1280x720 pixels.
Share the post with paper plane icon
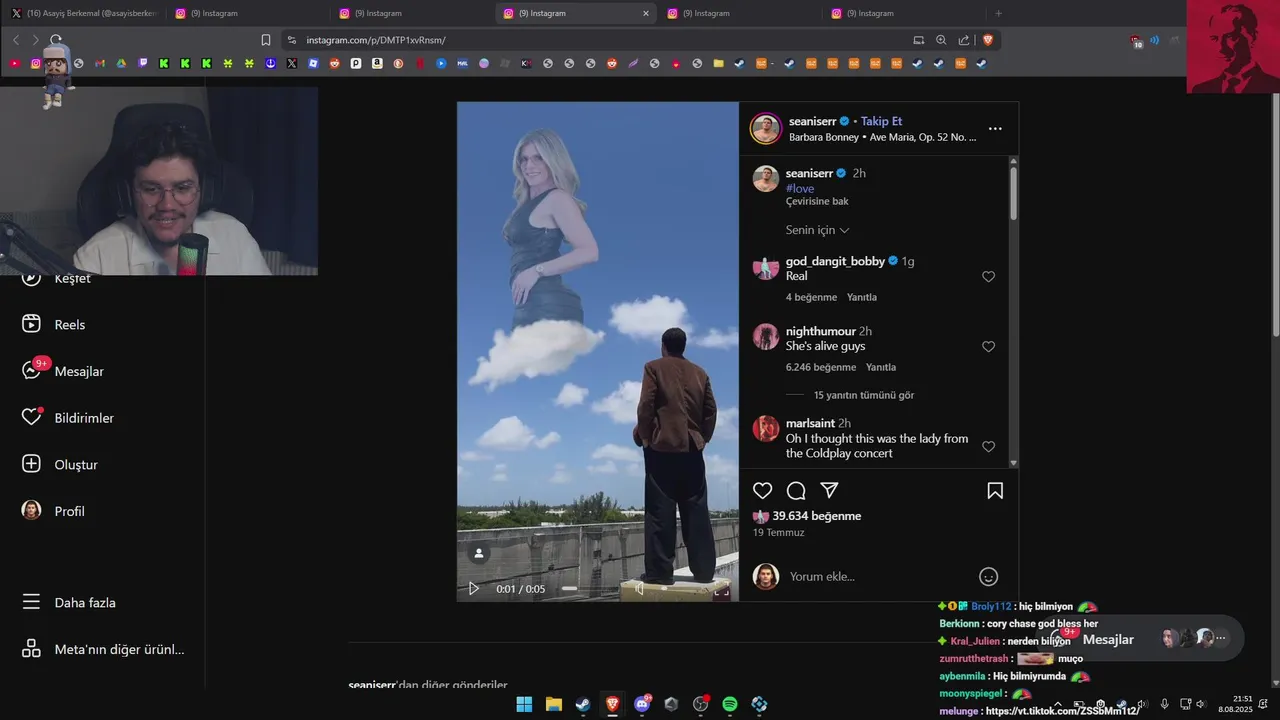(x=829, y=490)
